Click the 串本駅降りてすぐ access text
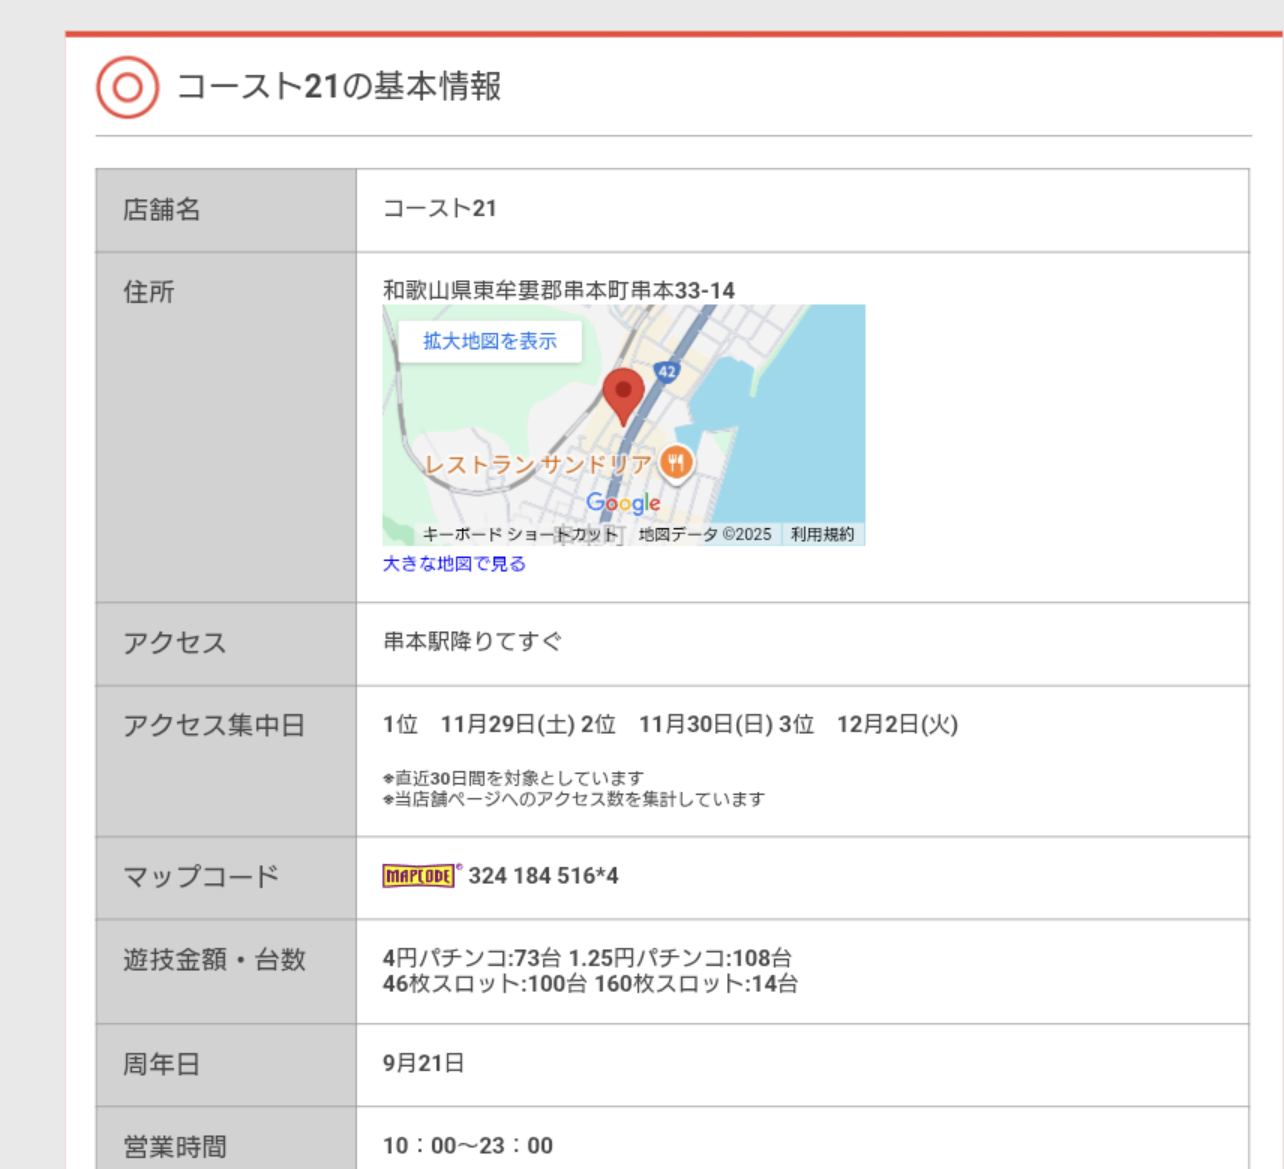The width and height of the screenshot is (1284, 1169). click(x=473, y=642)
